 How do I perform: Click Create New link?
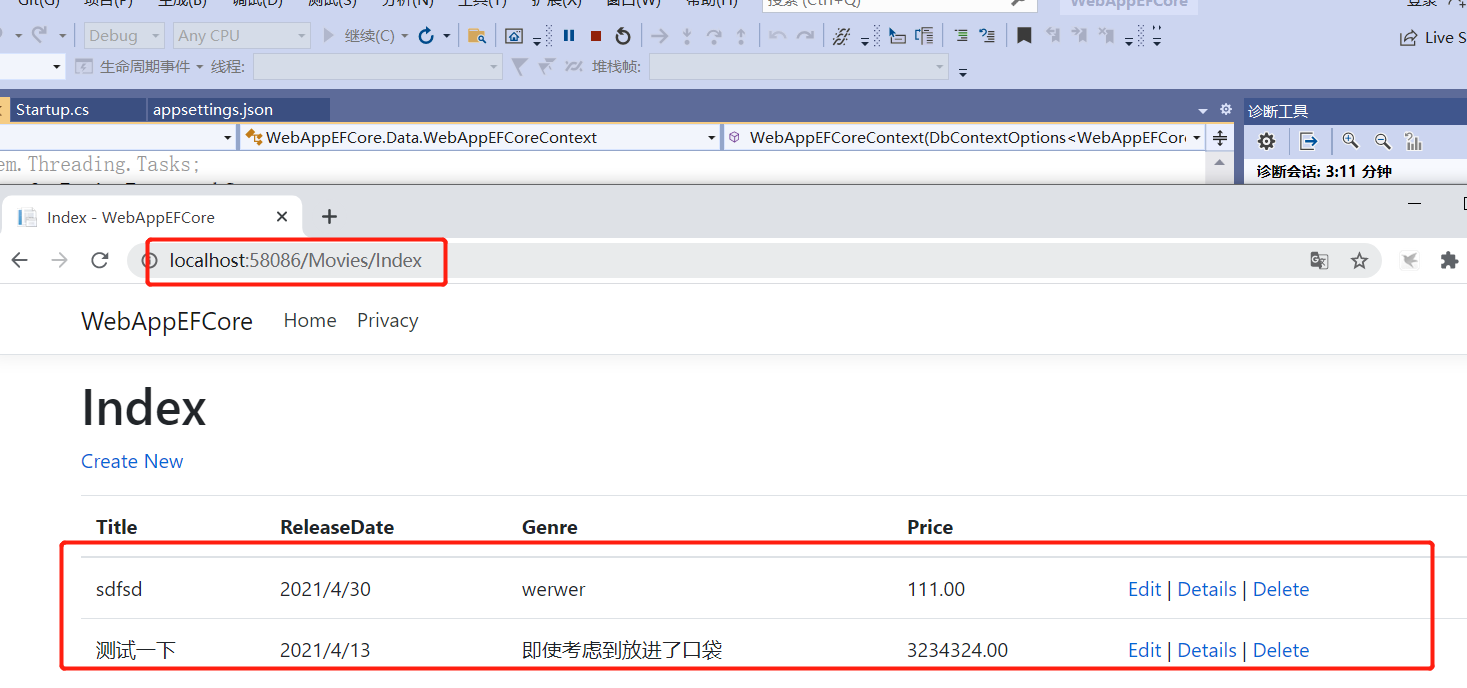click(x=132, y=461)
